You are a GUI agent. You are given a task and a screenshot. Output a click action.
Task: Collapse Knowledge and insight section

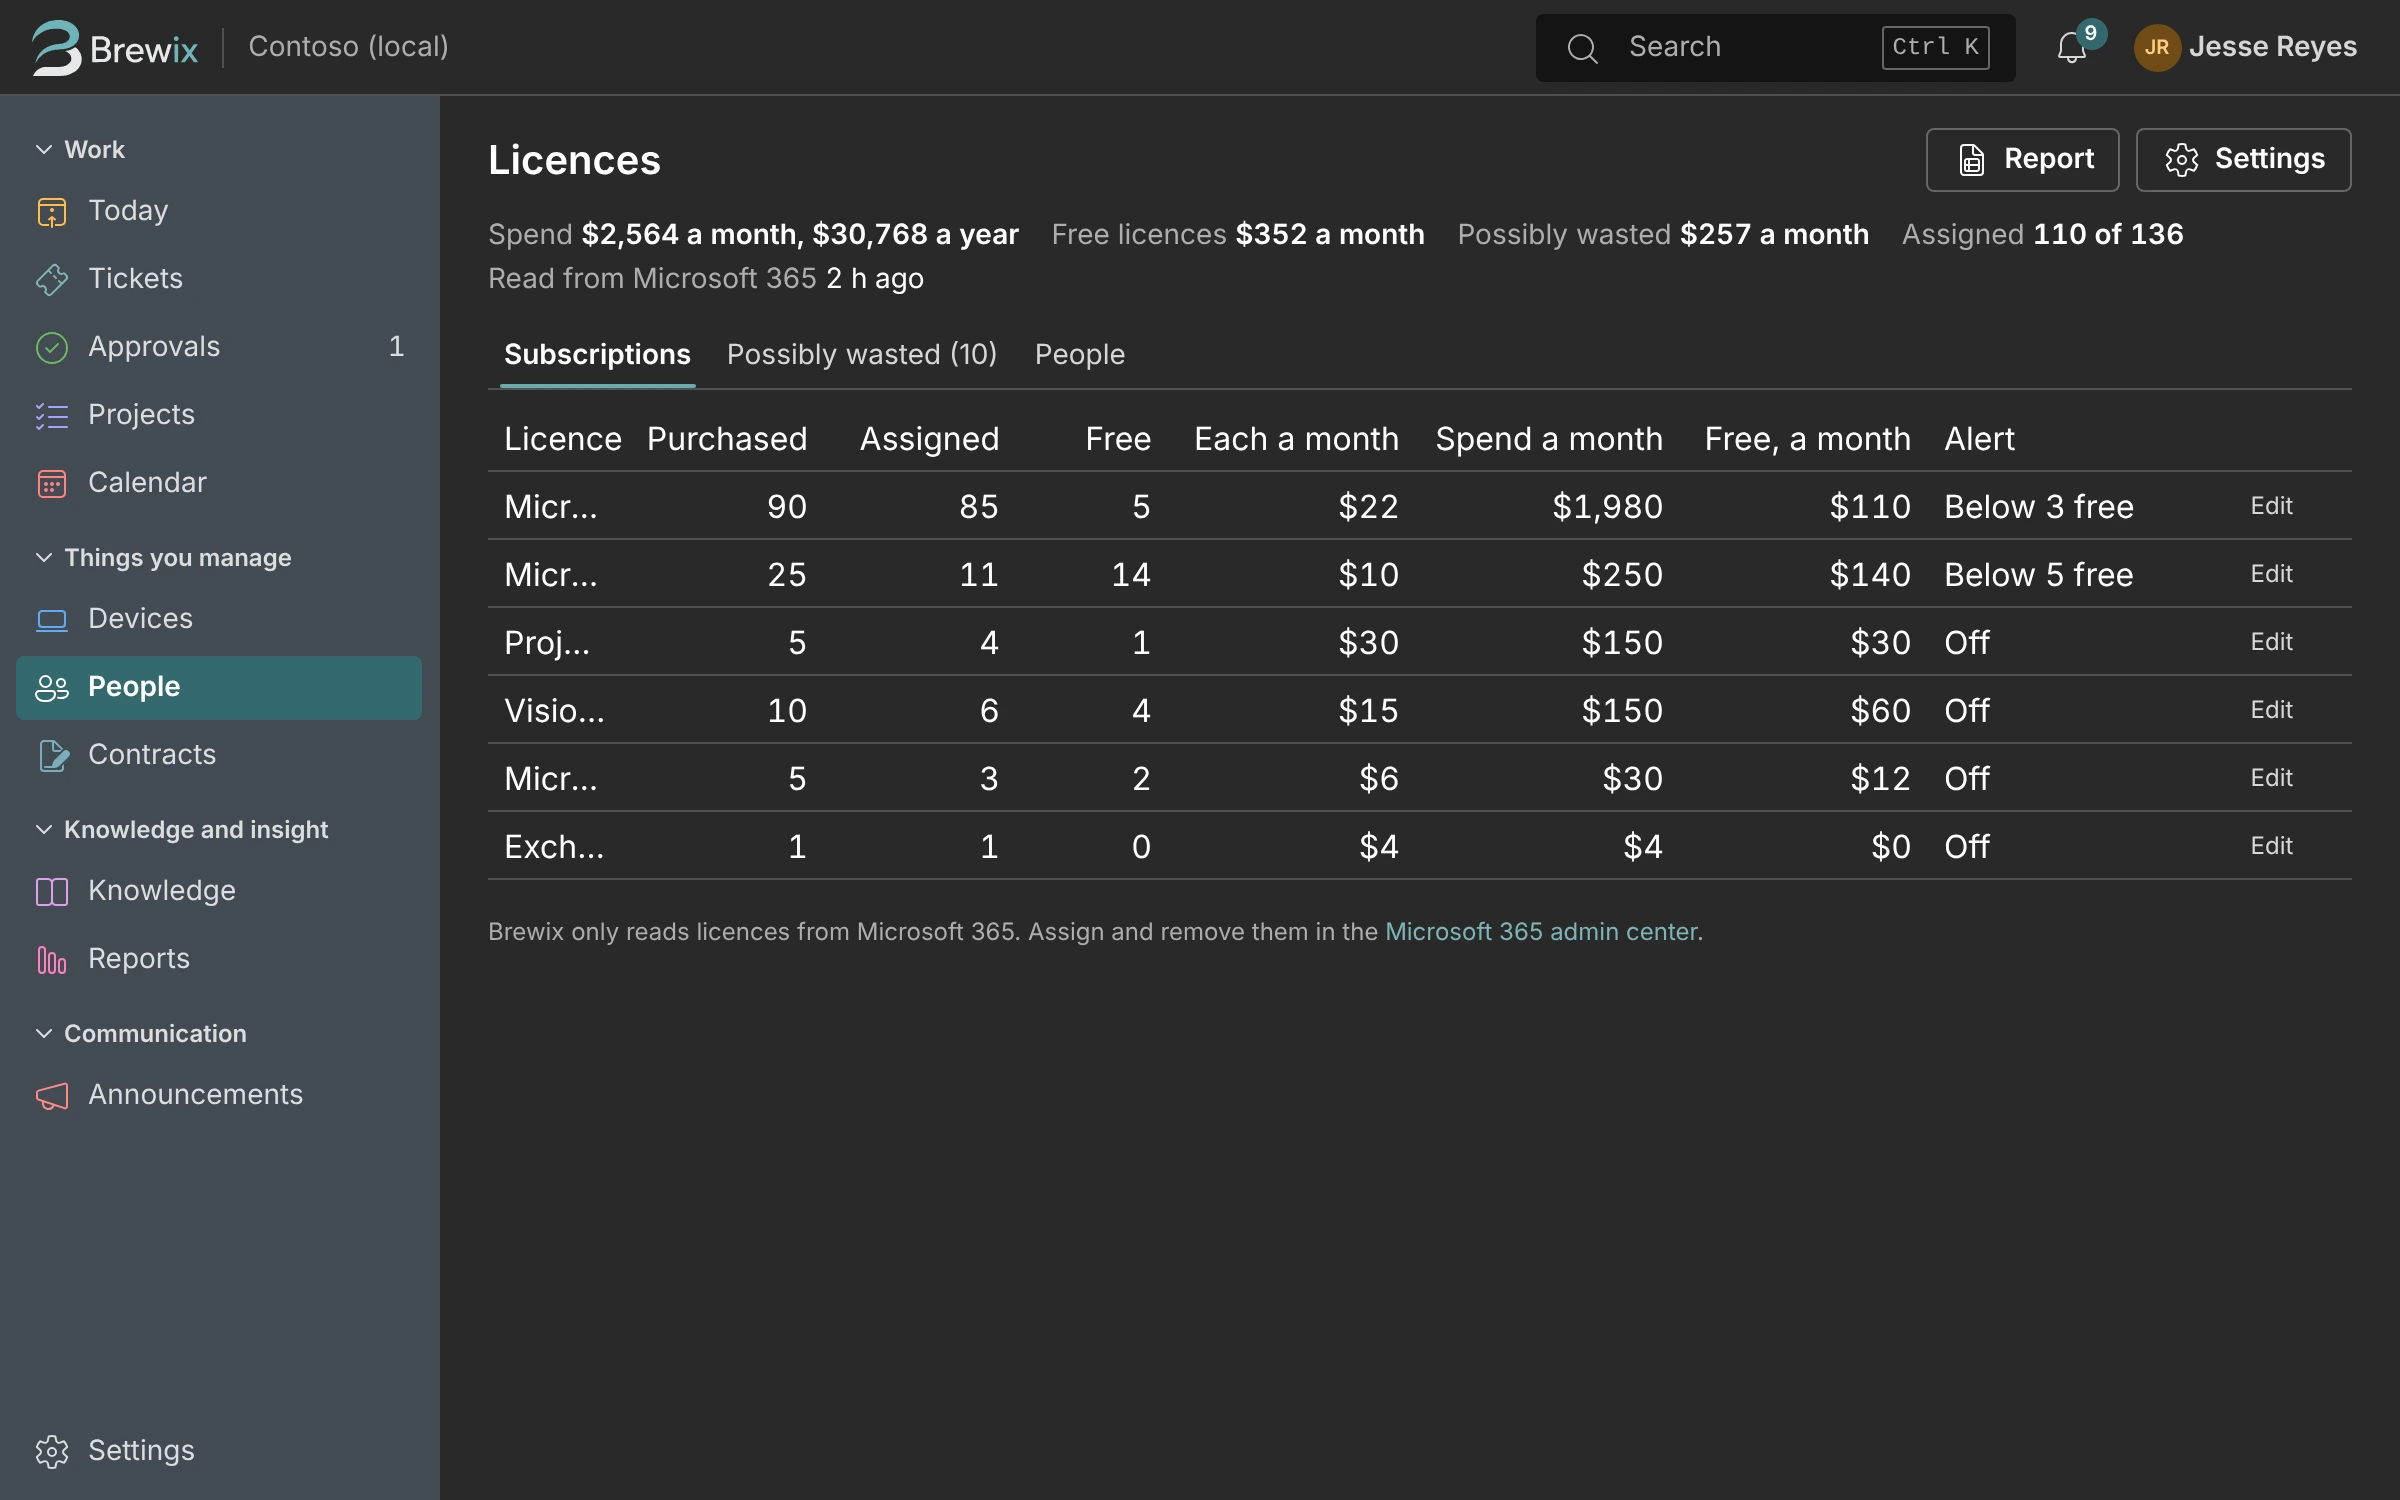[x=181, y=829]
